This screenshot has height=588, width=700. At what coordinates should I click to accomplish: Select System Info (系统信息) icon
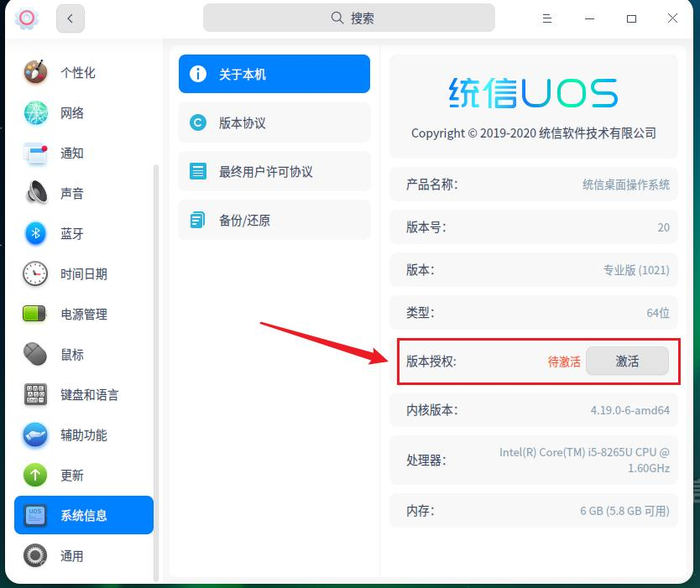35,515
